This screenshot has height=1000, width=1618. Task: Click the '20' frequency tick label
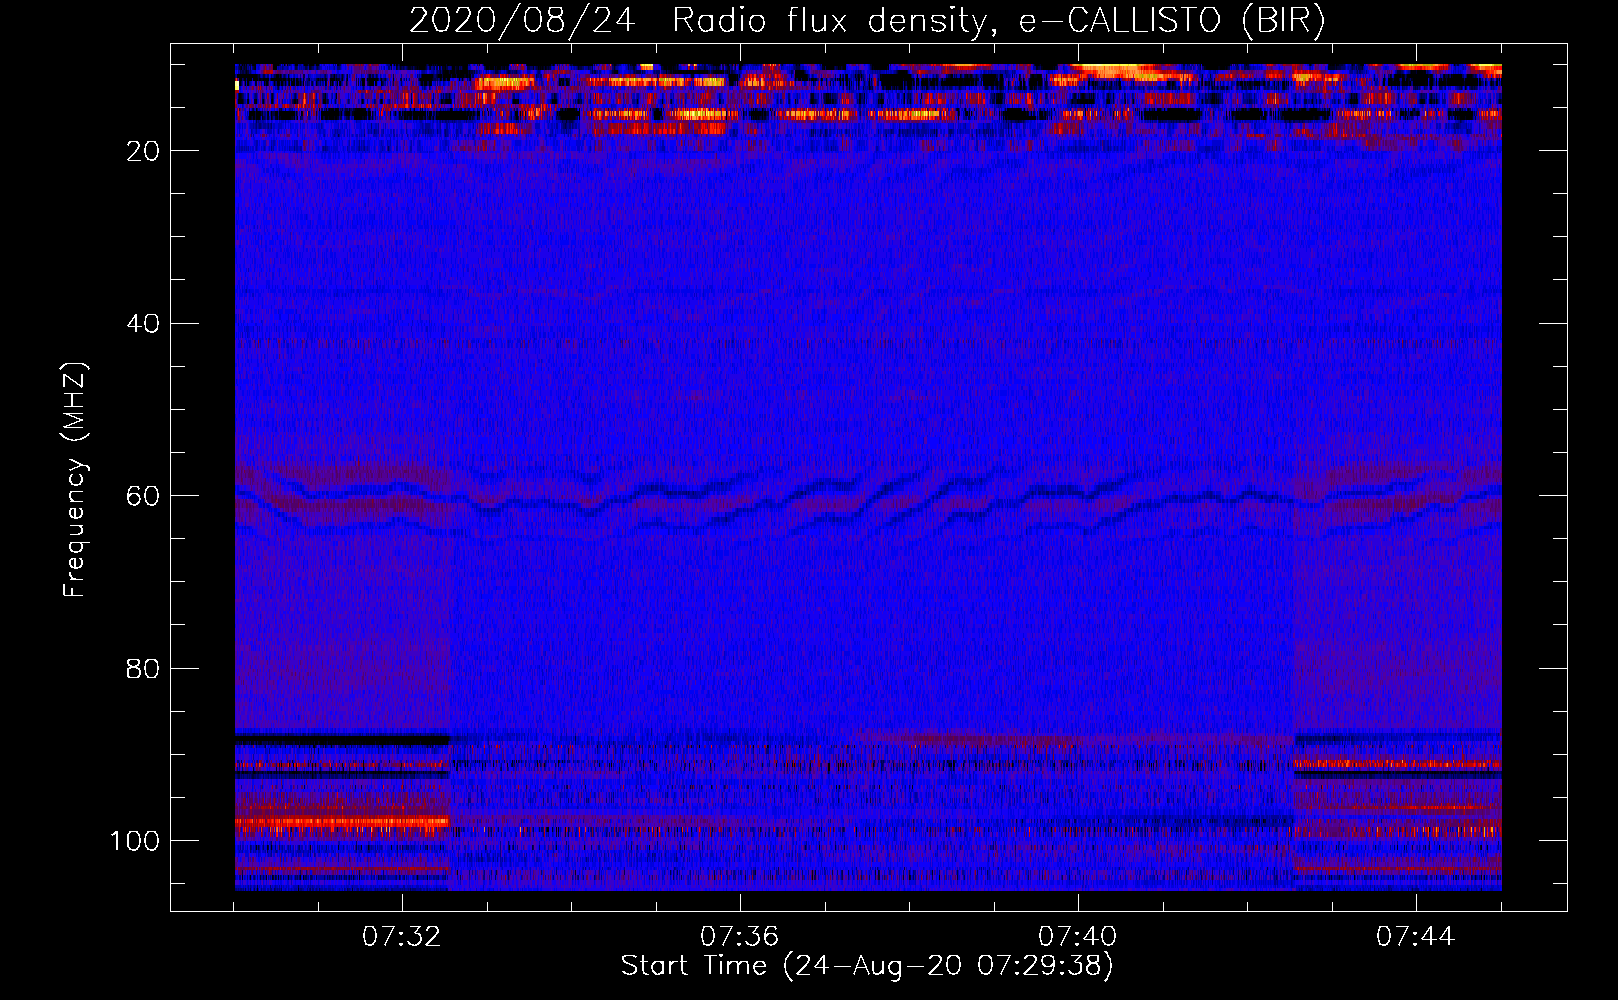(144, 151)
